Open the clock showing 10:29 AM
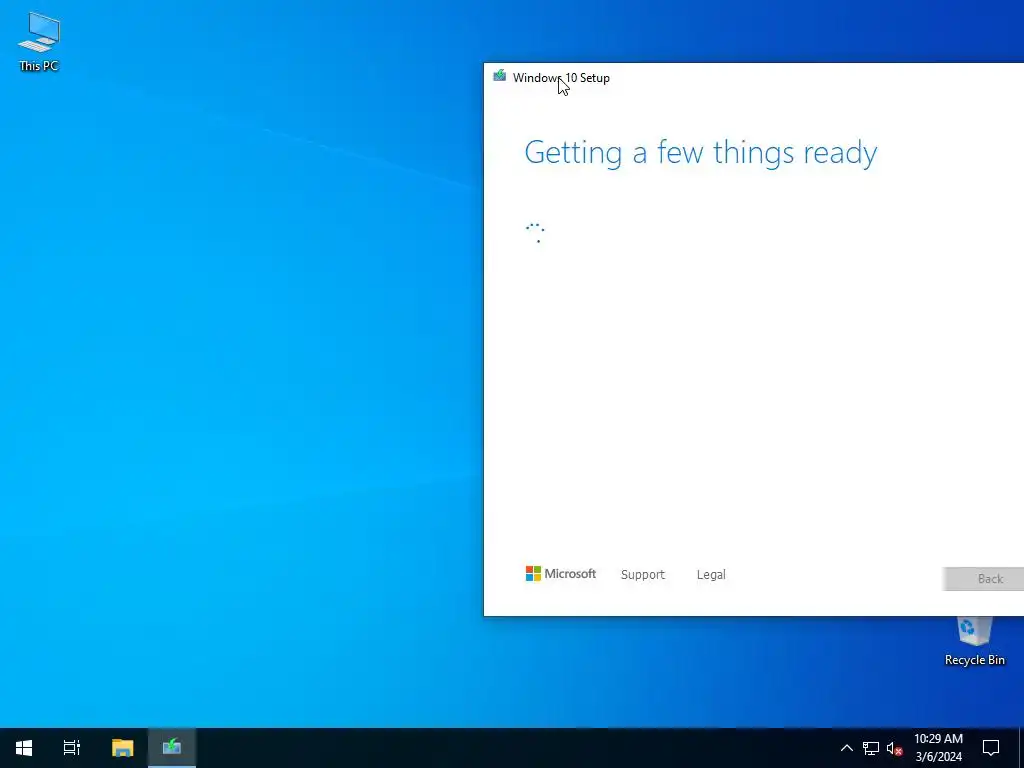 tap(938, 748)
